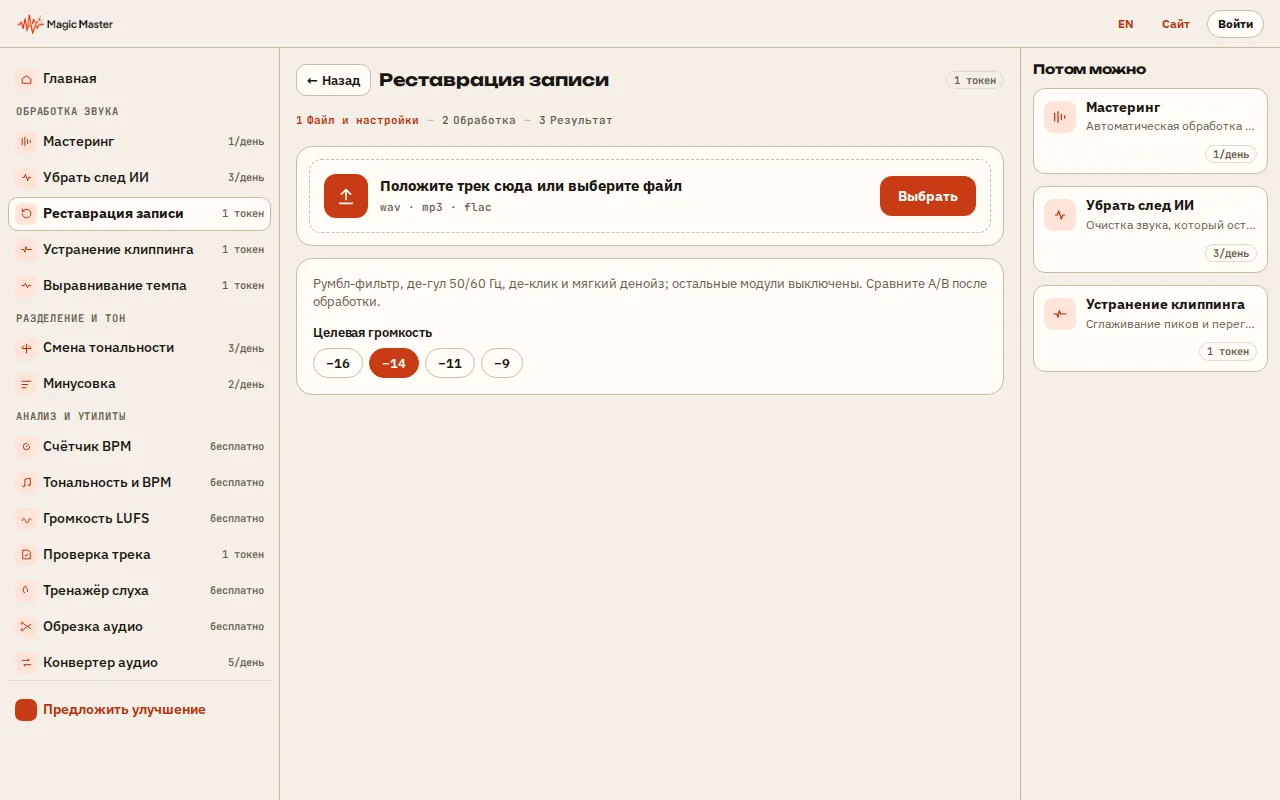
Task: Click the Выбрать file button
Action: click(928, 196)
